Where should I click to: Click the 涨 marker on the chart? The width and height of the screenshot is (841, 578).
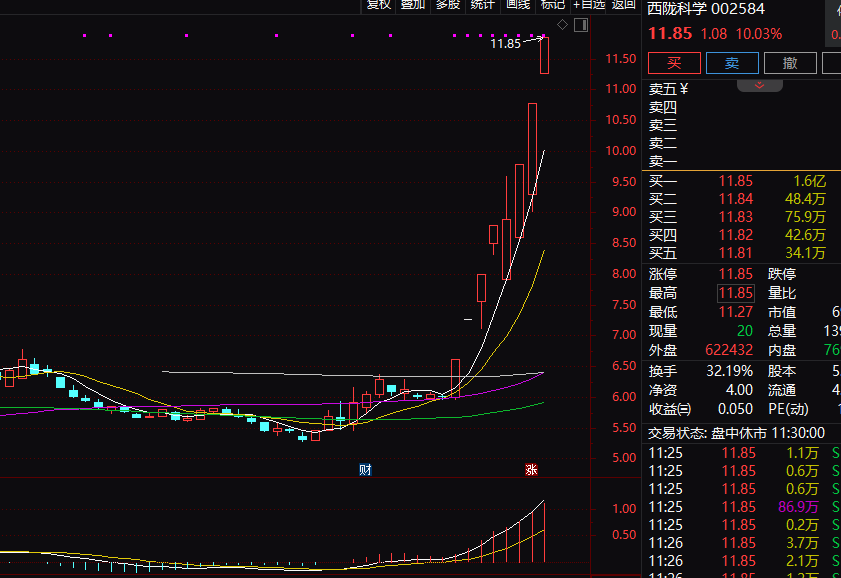pos(531,470)
